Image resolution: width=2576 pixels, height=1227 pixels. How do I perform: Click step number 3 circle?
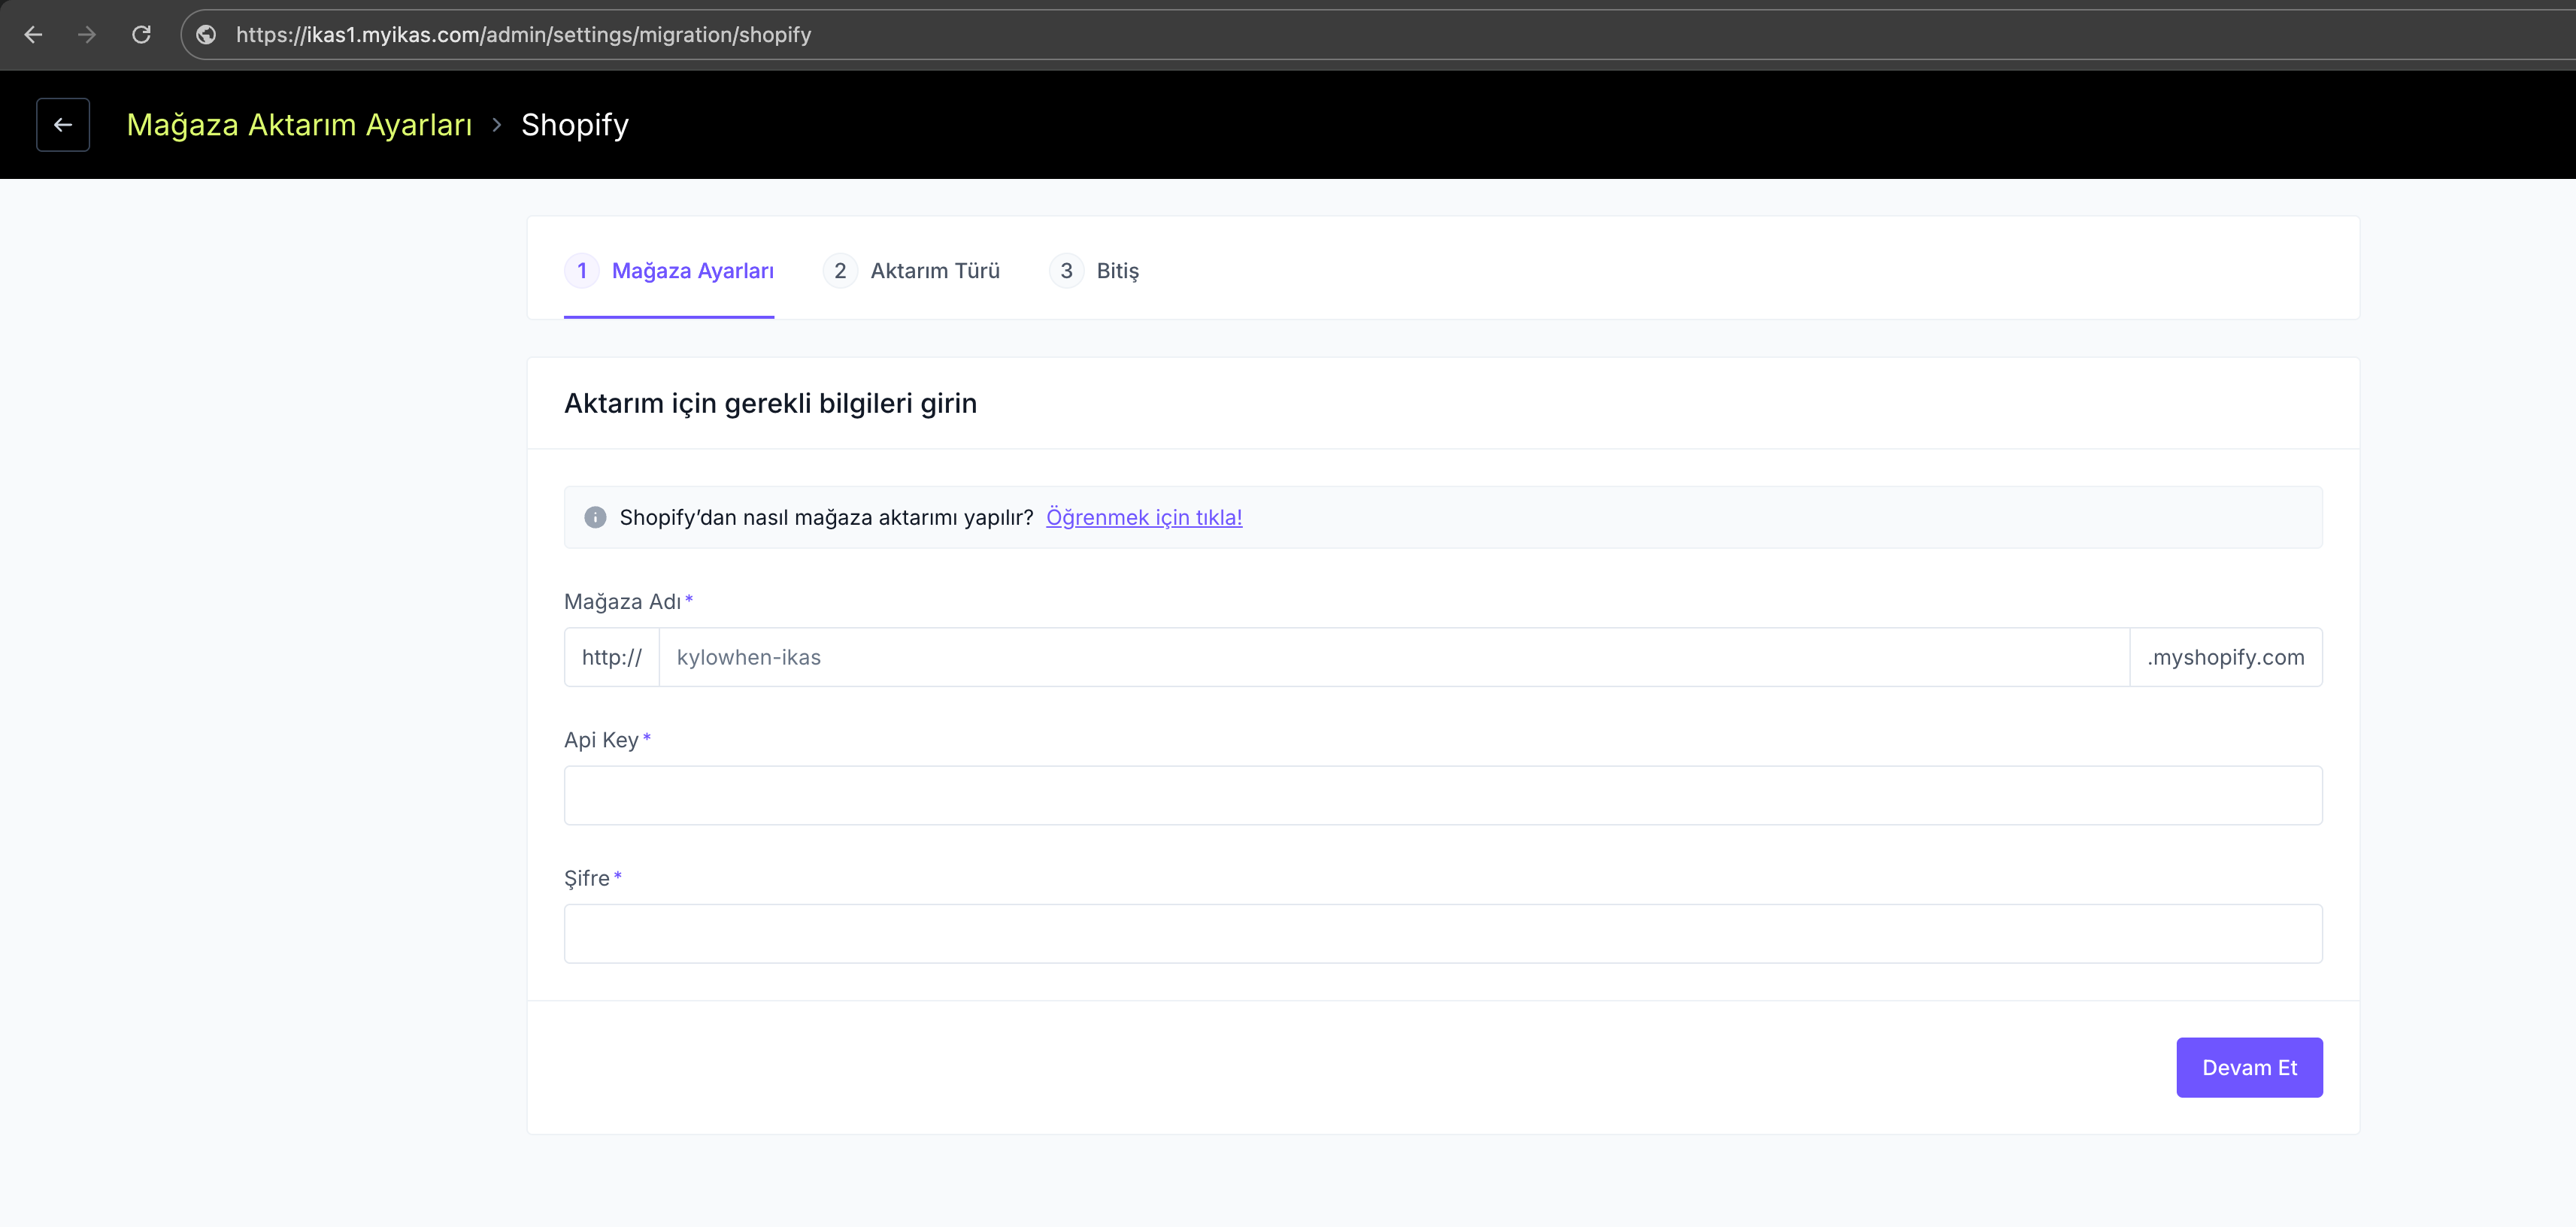(1066, 271)
